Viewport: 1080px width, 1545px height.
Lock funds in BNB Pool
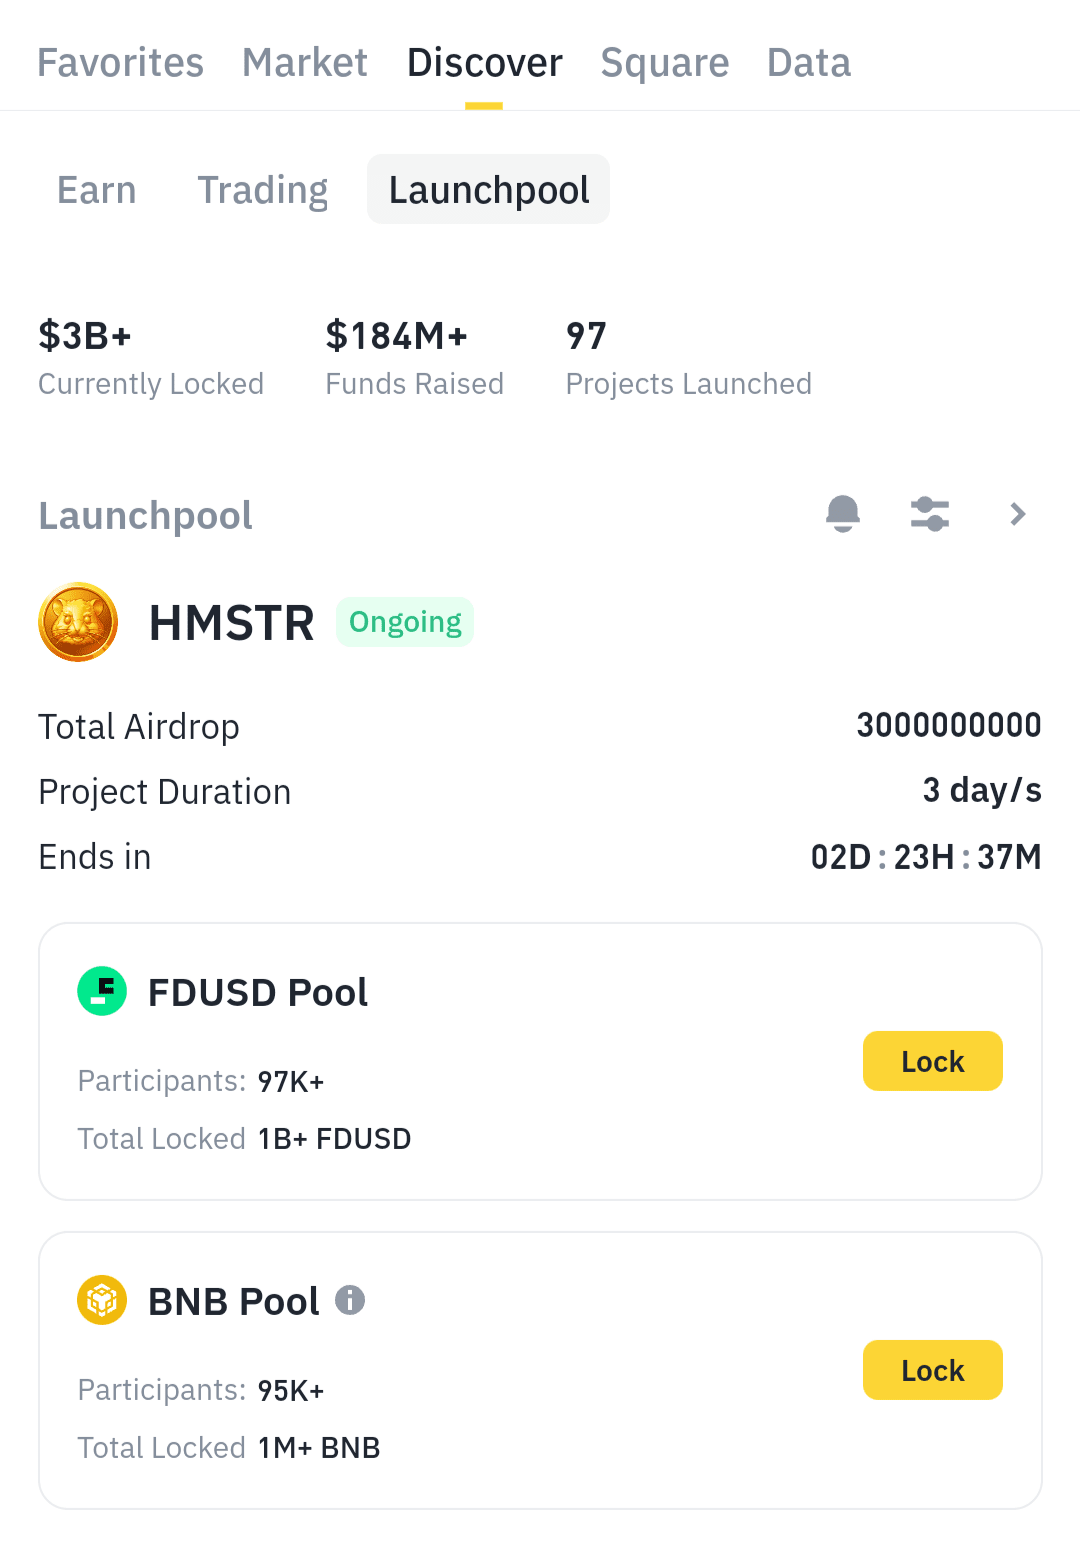pyautogui.click(x=932, y=1370)
